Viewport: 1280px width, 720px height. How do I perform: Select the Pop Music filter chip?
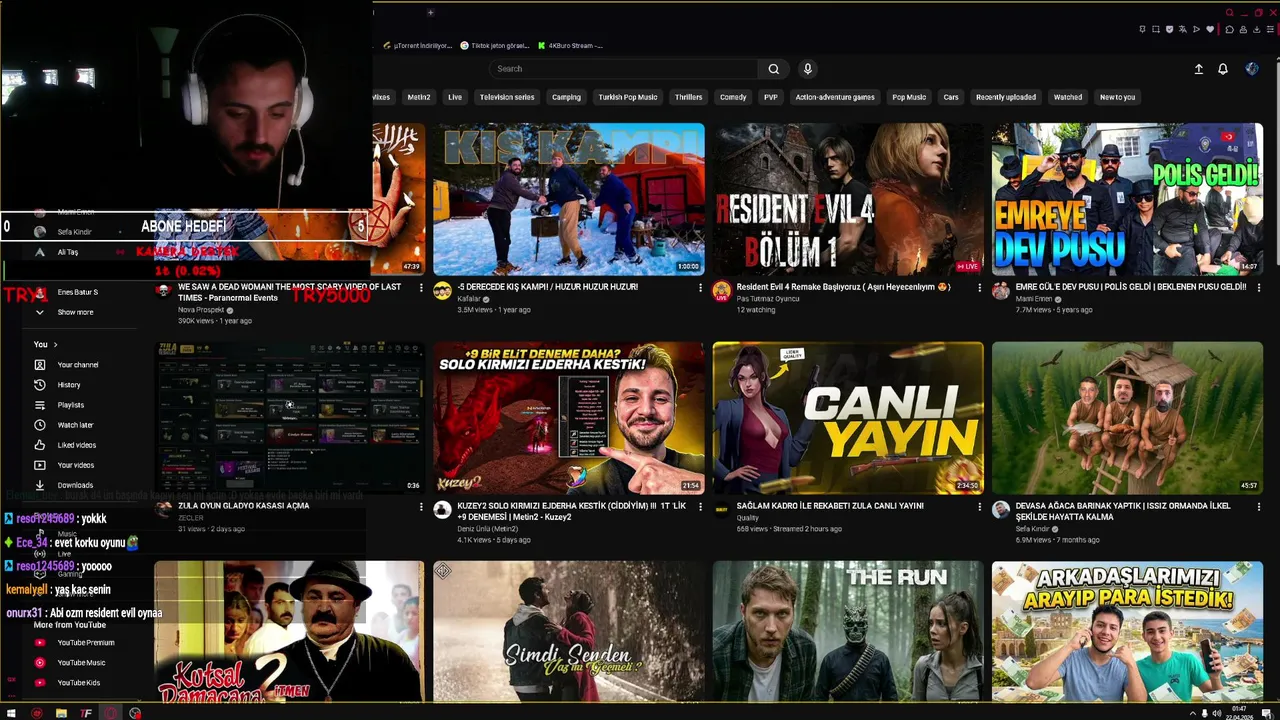pyautogui.click(x=909, y=97)
